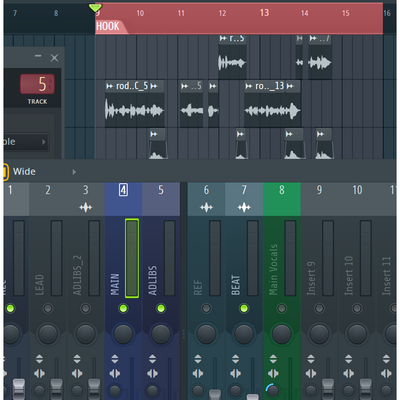Click the phase invert arrows on MAIN track
Image resolution: width=400 pixels, height=400 pixels.
tap(115, 359)
